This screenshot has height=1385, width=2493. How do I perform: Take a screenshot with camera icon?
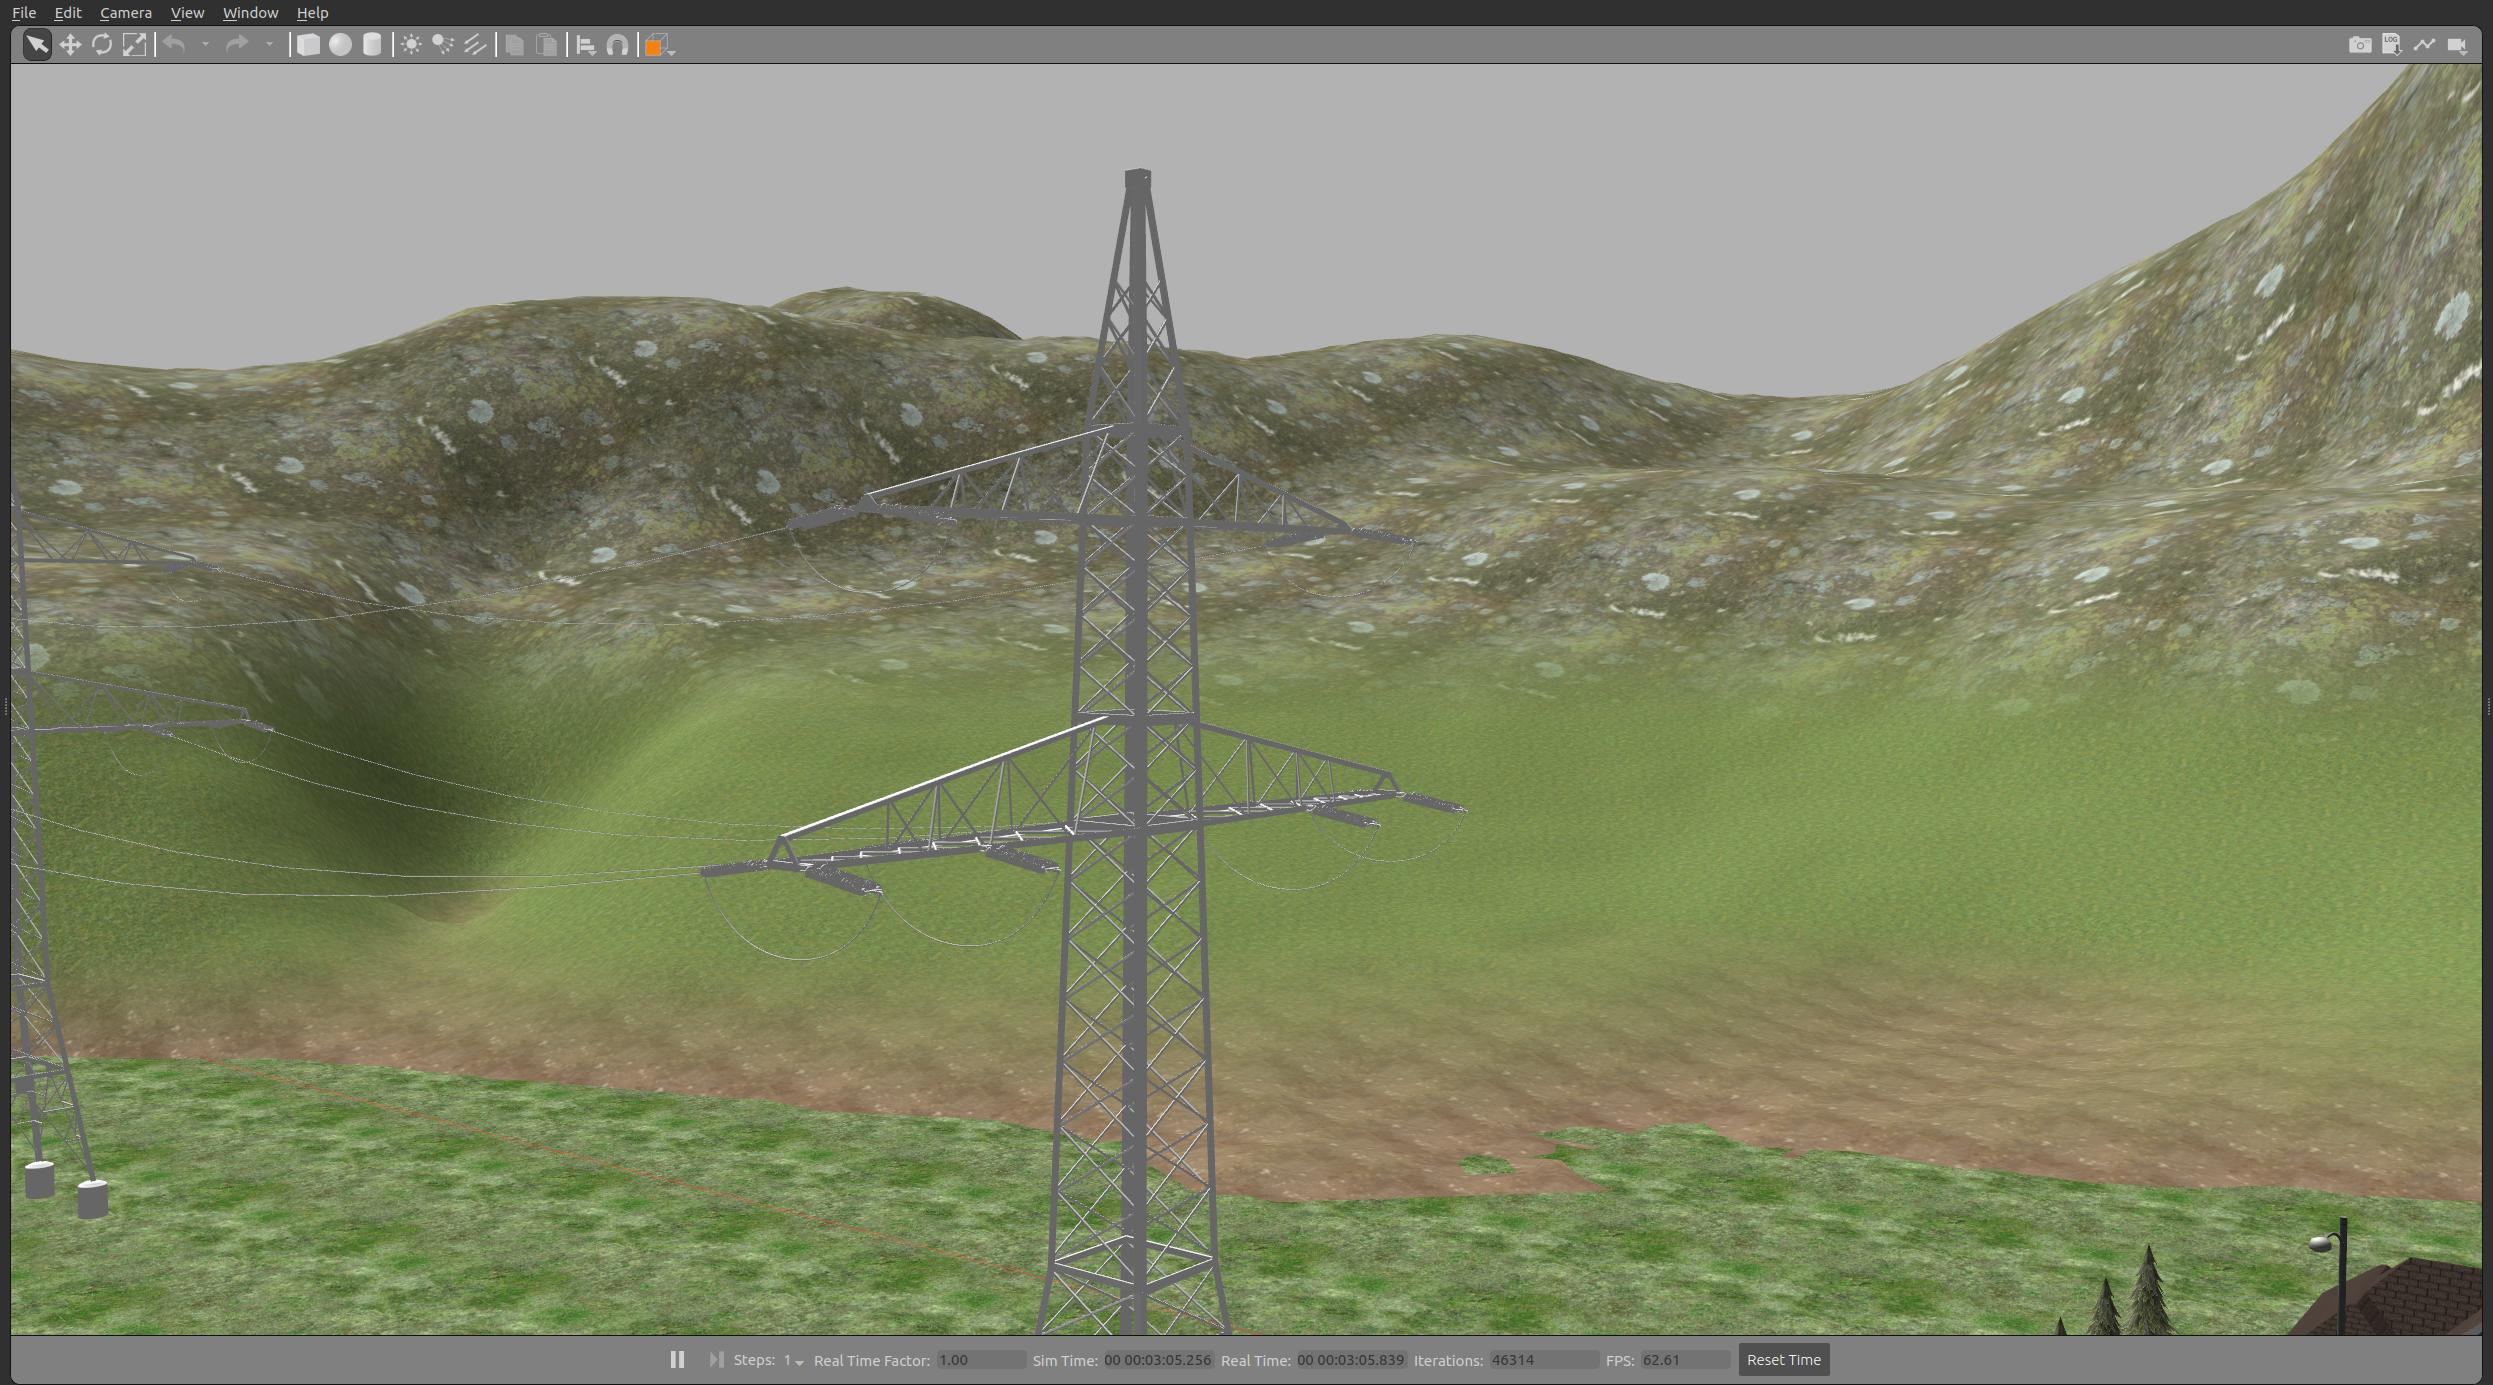[x=2360, y=45]
